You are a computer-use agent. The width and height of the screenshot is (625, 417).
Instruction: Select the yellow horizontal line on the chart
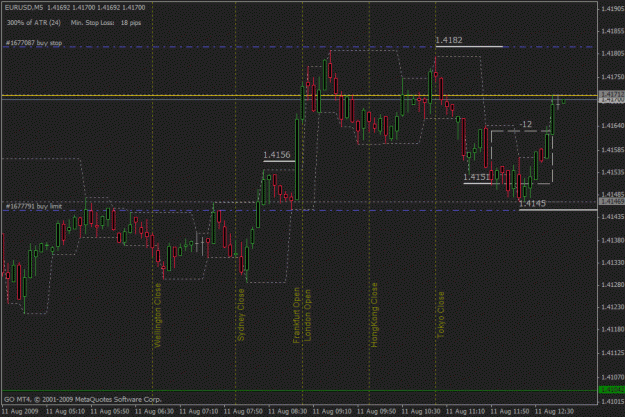[300, 95]
